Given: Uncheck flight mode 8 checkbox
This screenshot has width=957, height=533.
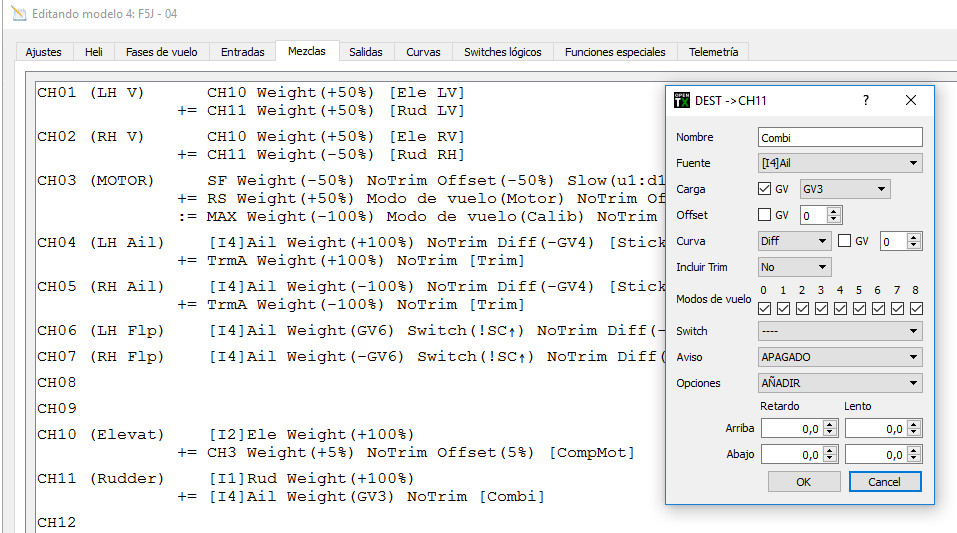Looking at the screenshot, I should tap(916, 308).
